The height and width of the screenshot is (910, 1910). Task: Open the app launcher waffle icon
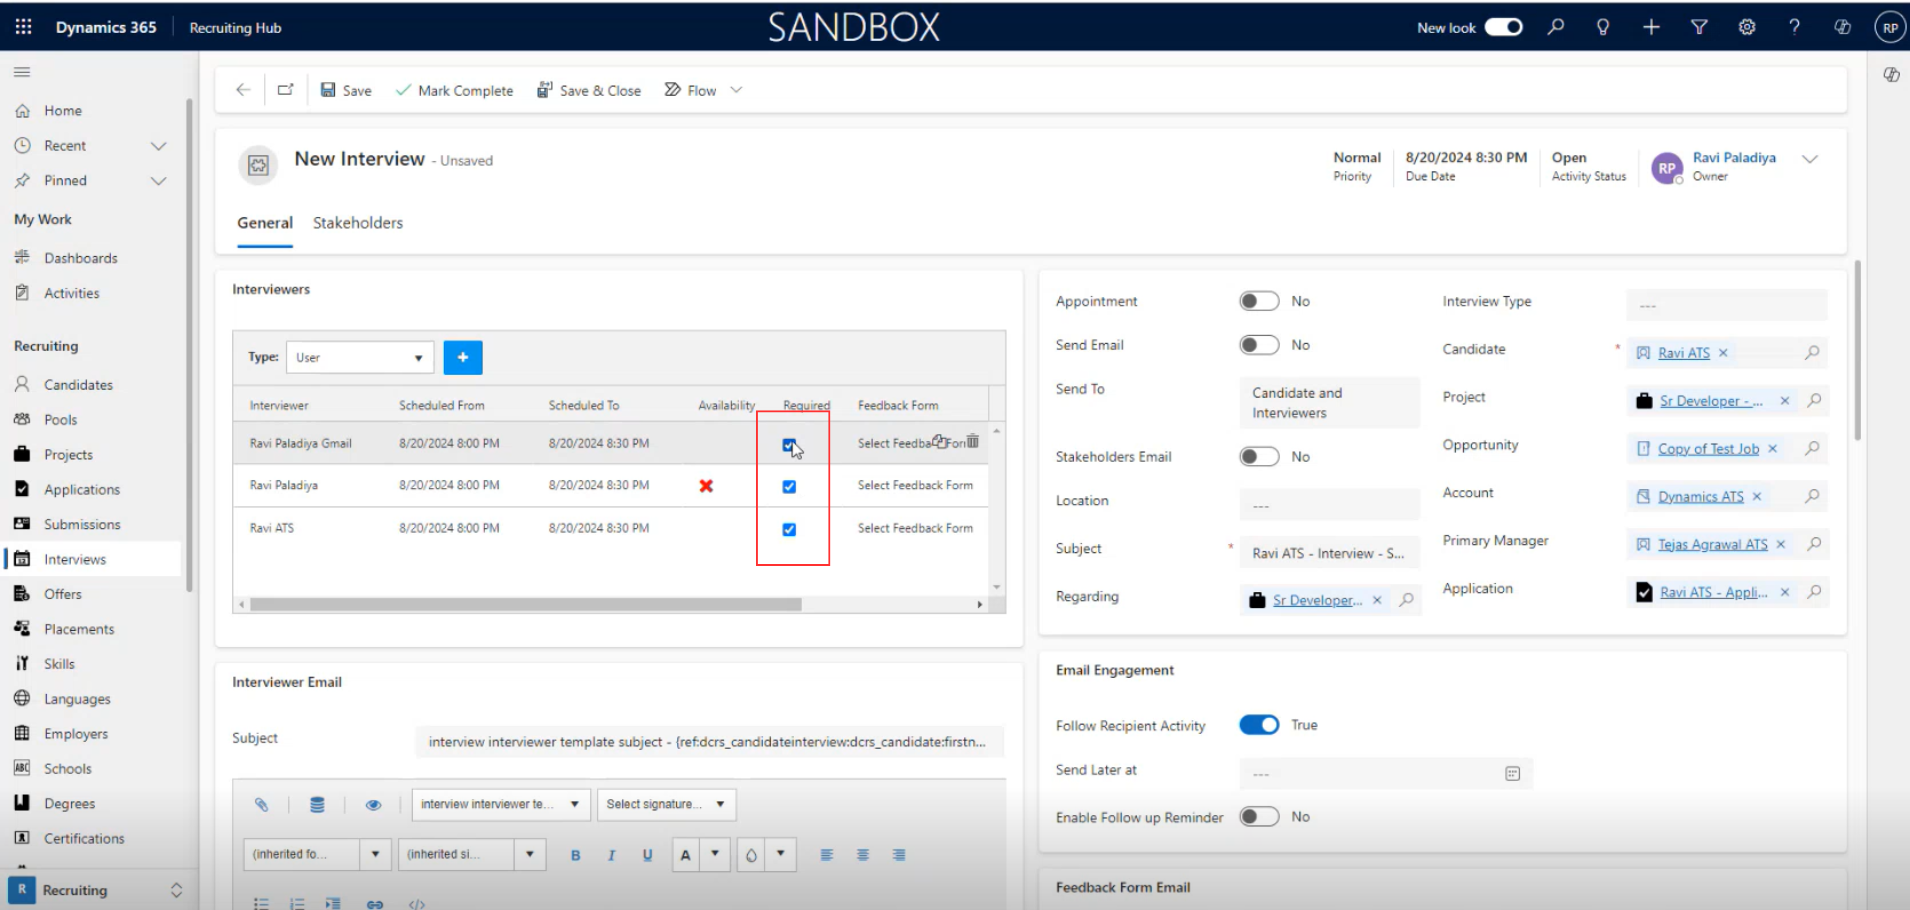click(23, 27)
